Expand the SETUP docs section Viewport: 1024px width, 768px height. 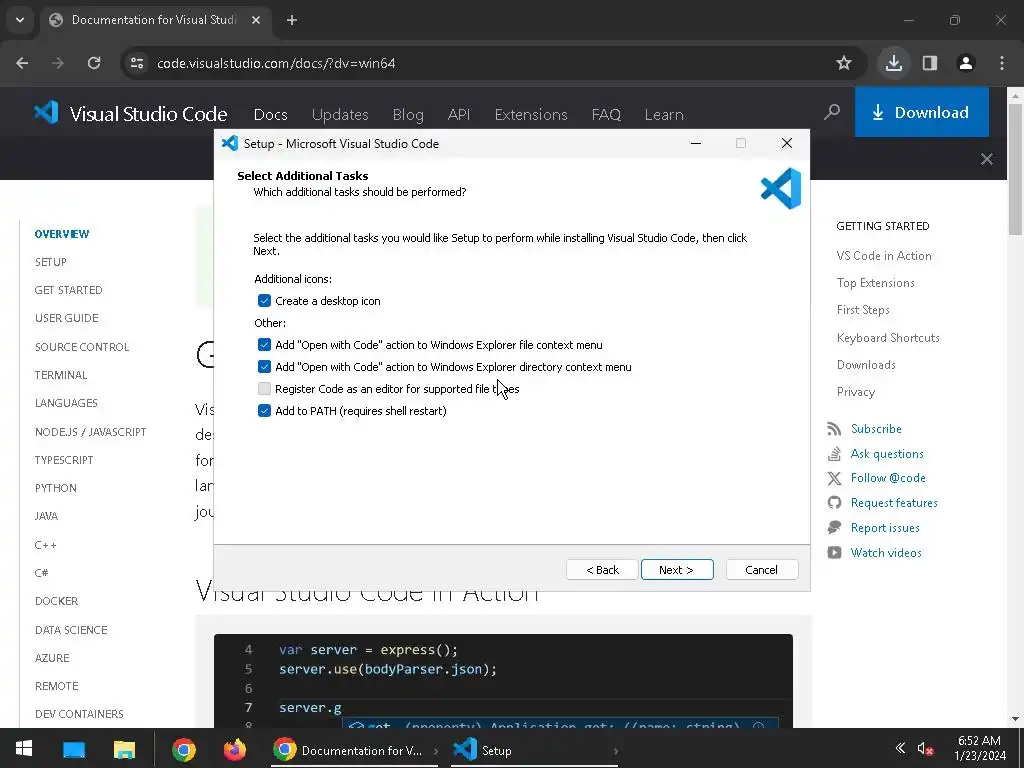[51, 262]
